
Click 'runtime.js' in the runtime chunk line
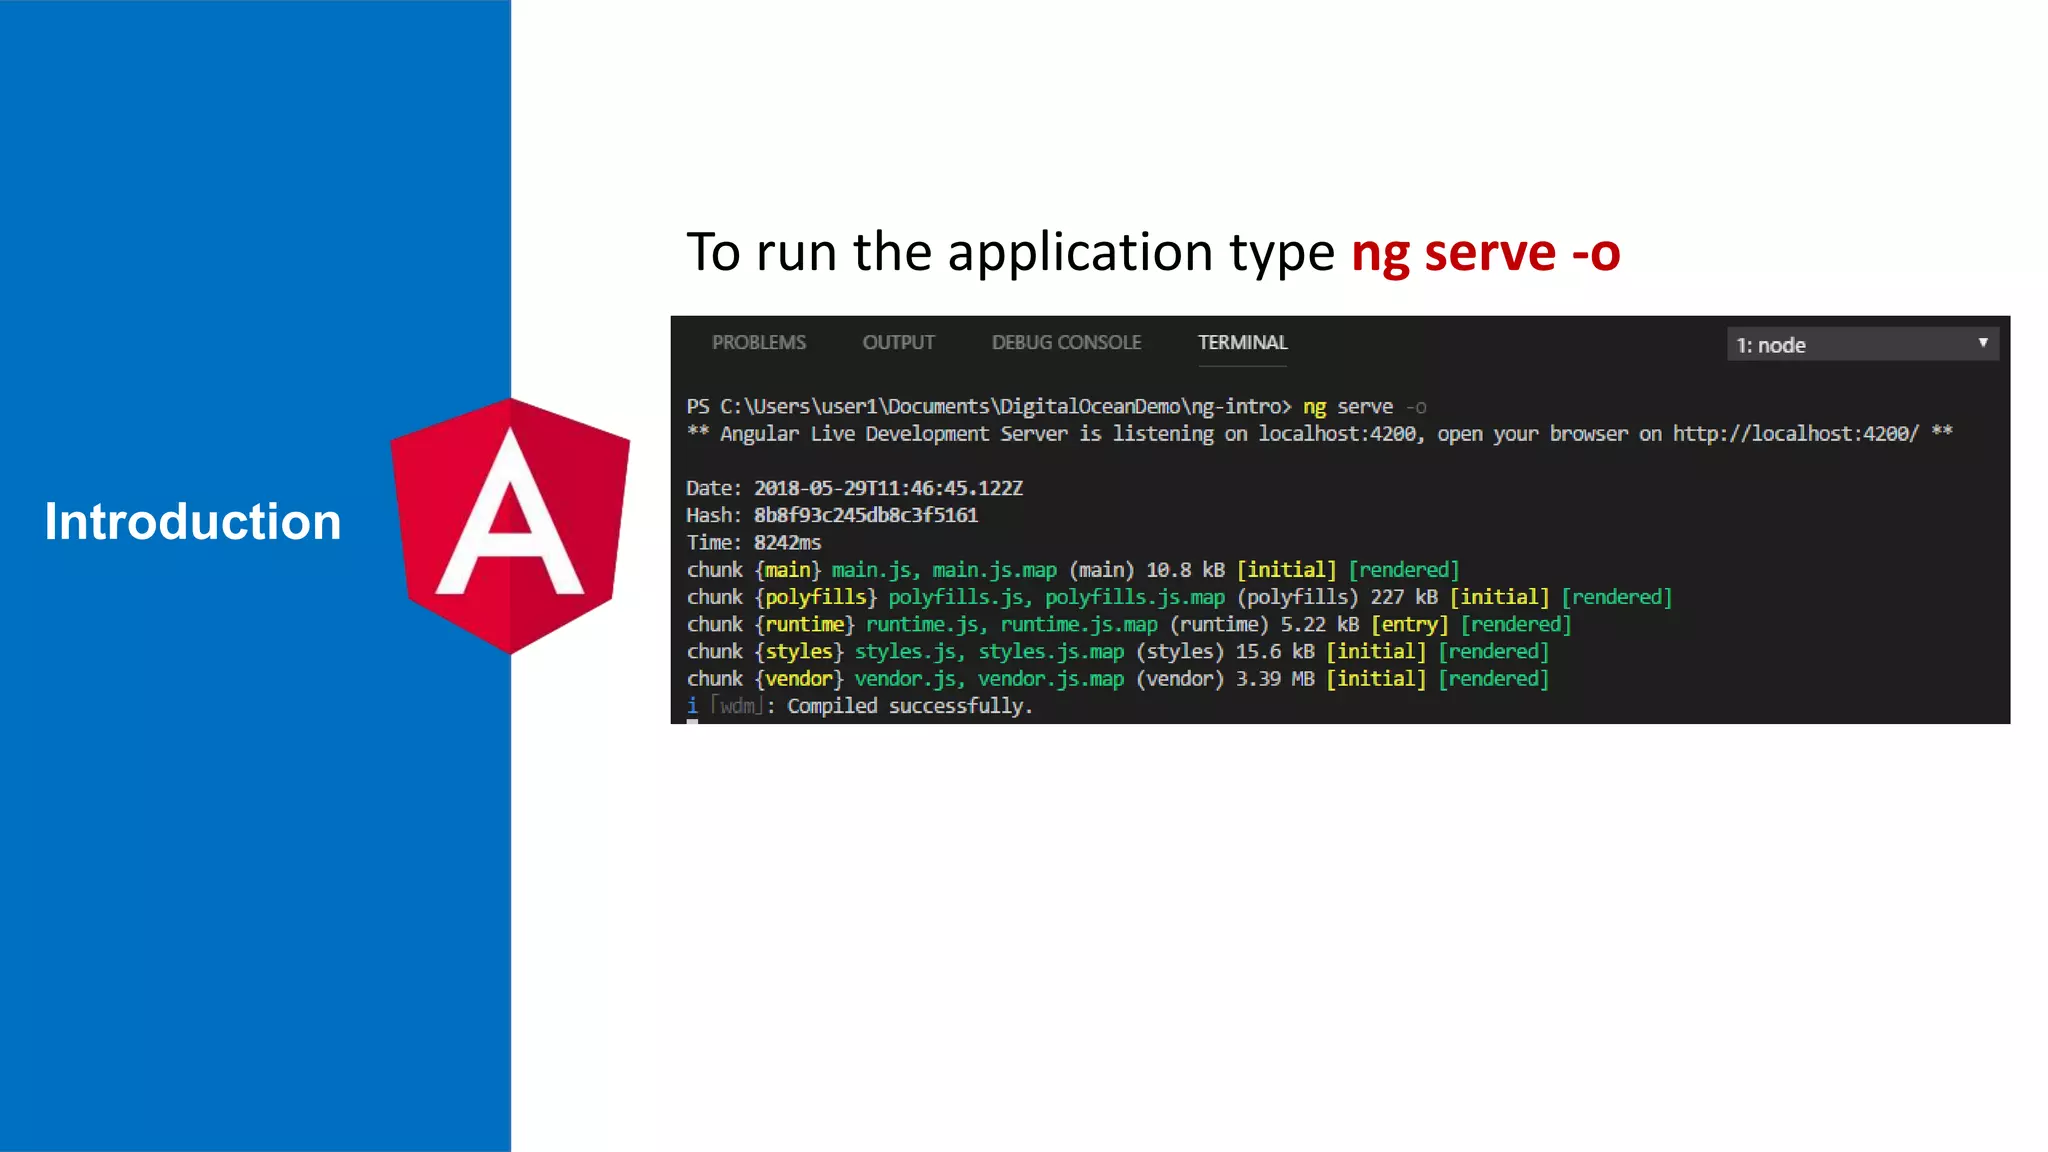pos(923,625)
